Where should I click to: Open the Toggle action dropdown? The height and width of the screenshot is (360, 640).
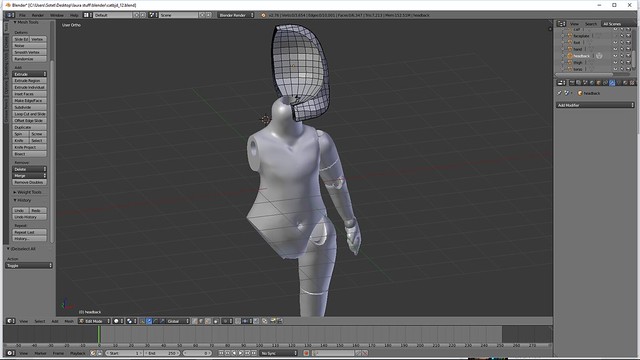pyautogui.click(x=29, y=266)
